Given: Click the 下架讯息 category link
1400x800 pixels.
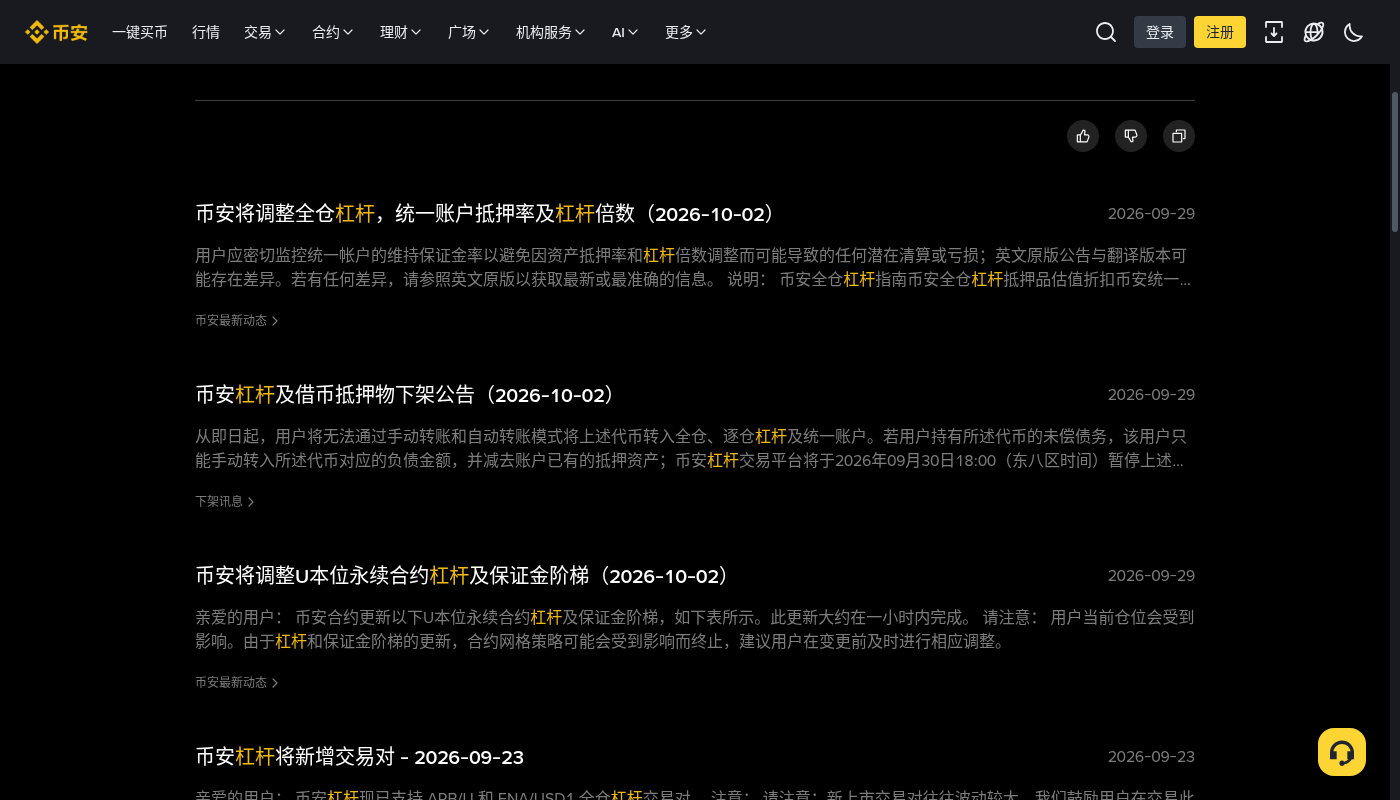Looking at the screenshot, I should tap(225, 502).
